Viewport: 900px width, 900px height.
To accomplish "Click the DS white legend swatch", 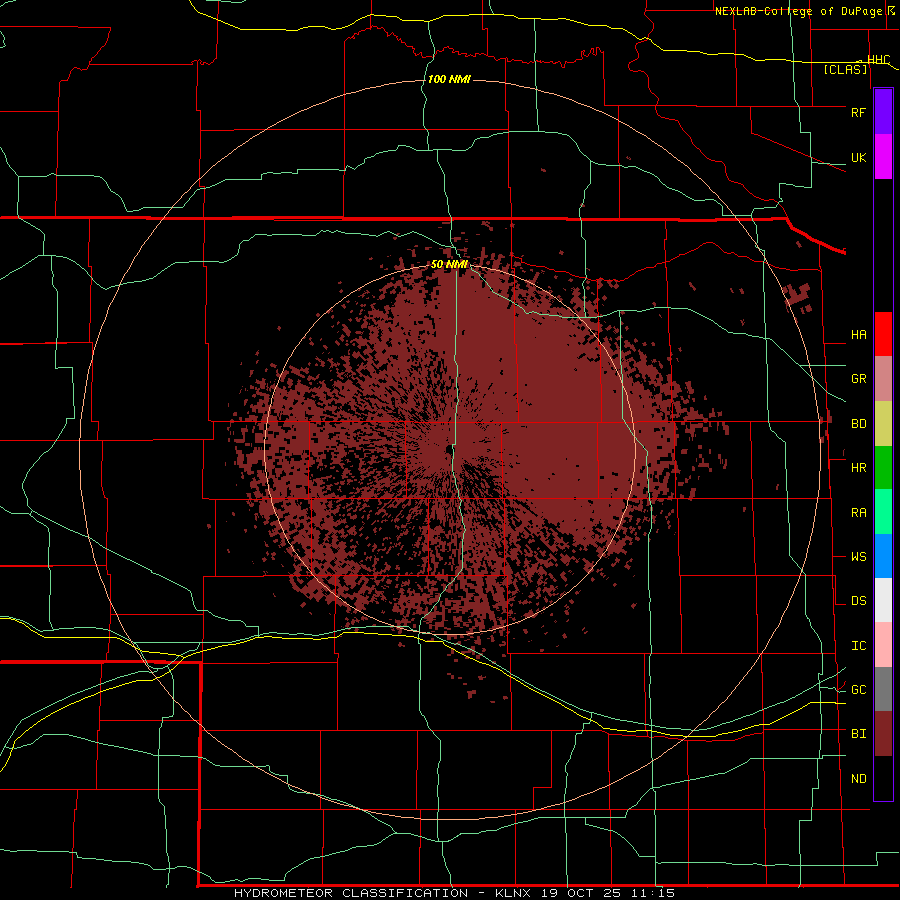I will coord(883,600).
